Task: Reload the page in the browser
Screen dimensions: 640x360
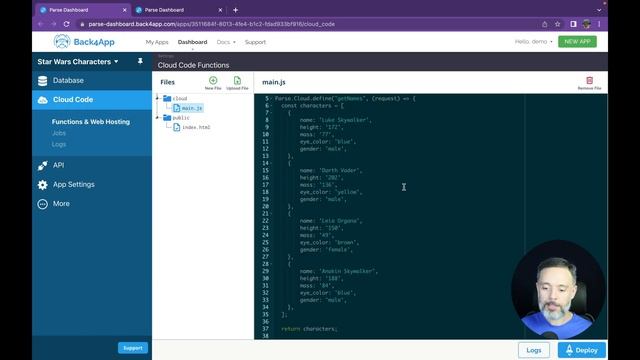Action: tap(67, 24)
